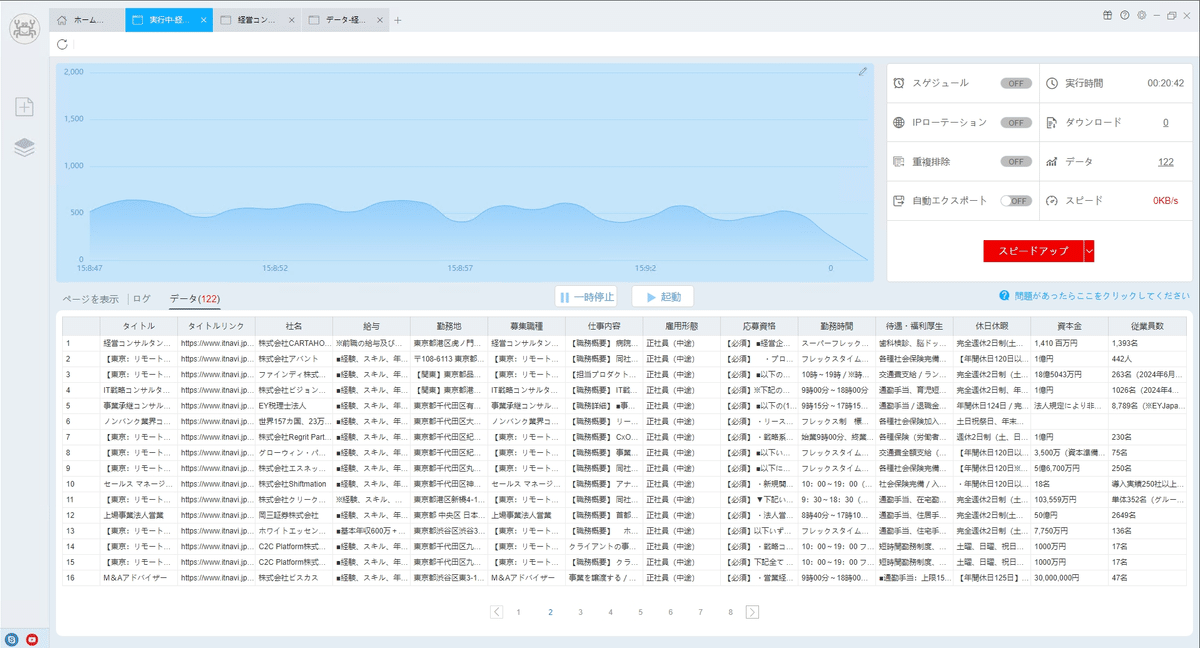Click the gift icon in title bar
This screenshot has height=648, width=1200.
tap(1108, 15)
